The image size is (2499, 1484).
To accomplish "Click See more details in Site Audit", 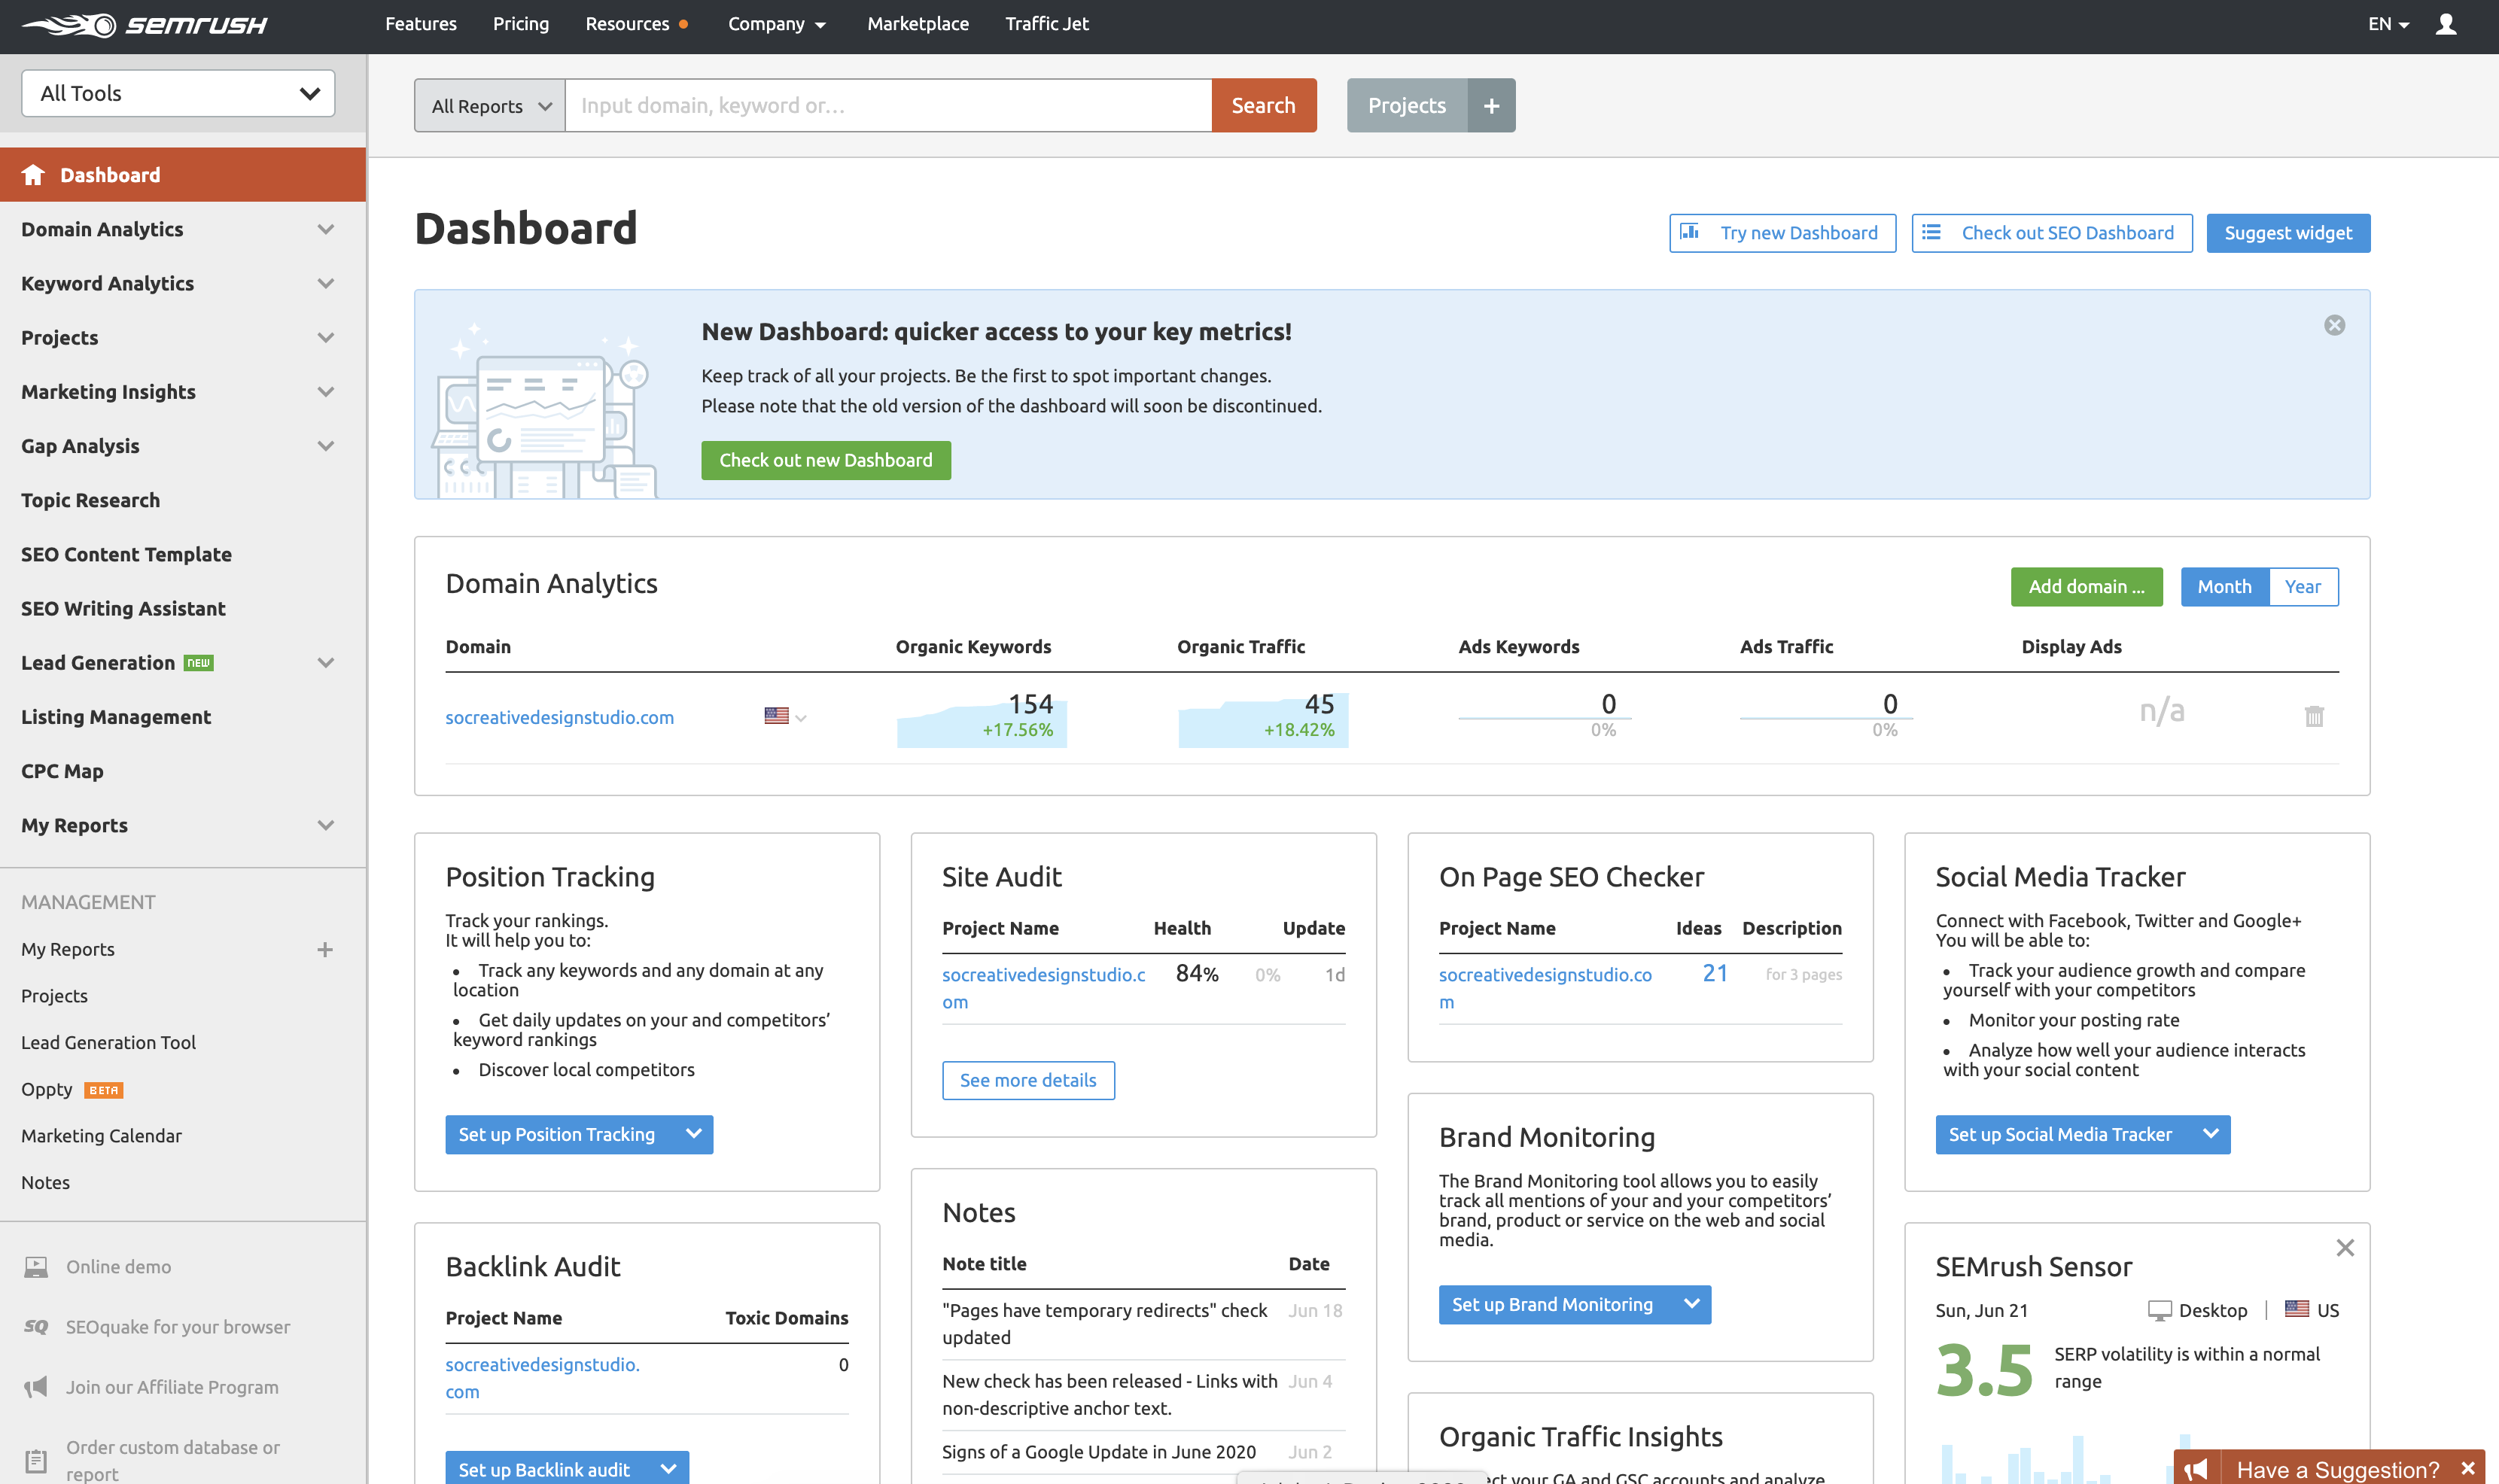I will tap(1028, 1080).
